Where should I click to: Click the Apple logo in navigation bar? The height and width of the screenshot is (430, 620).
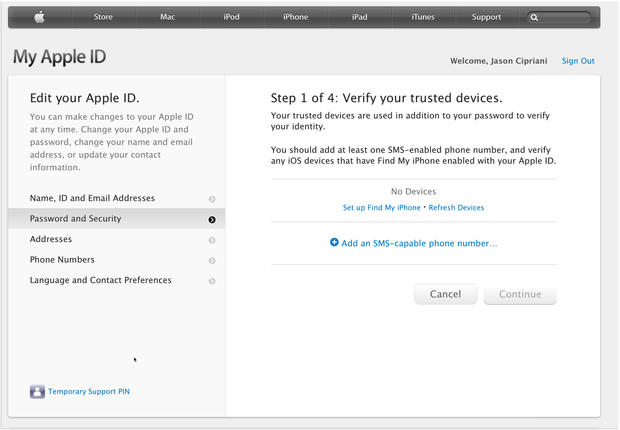[40, 17]
